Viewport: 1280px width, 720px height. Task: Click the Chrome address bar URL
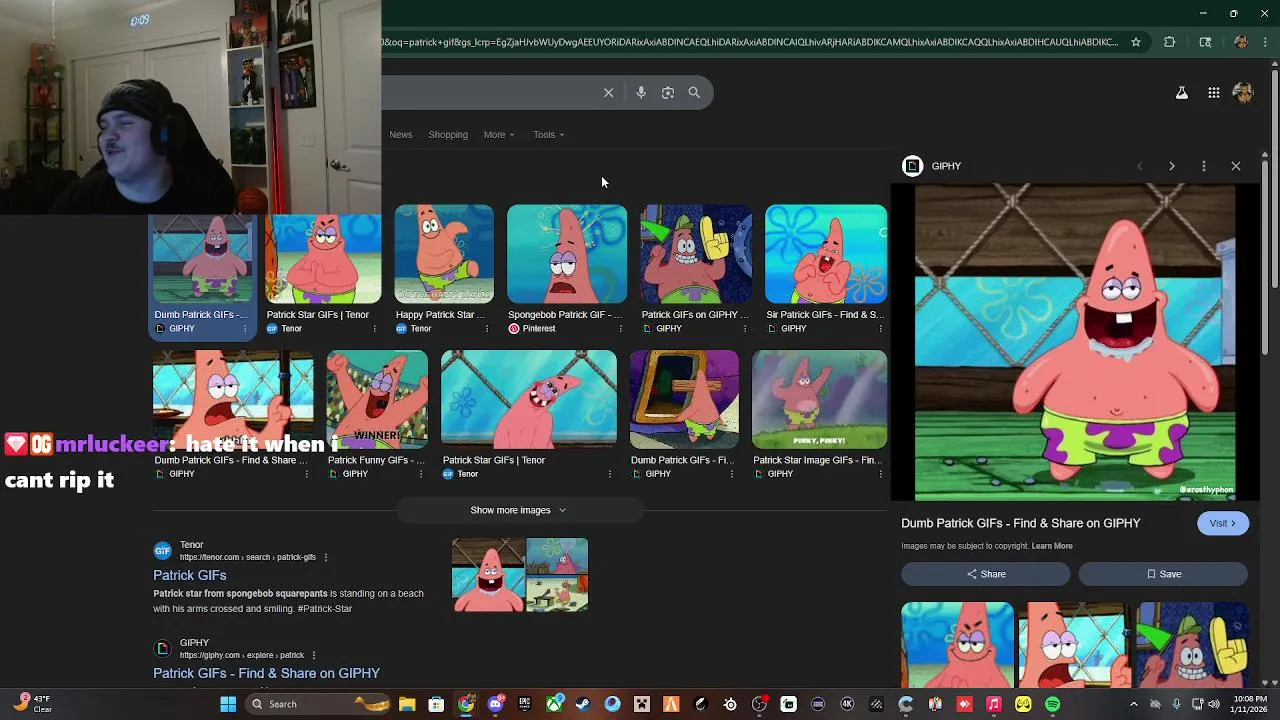750,42
